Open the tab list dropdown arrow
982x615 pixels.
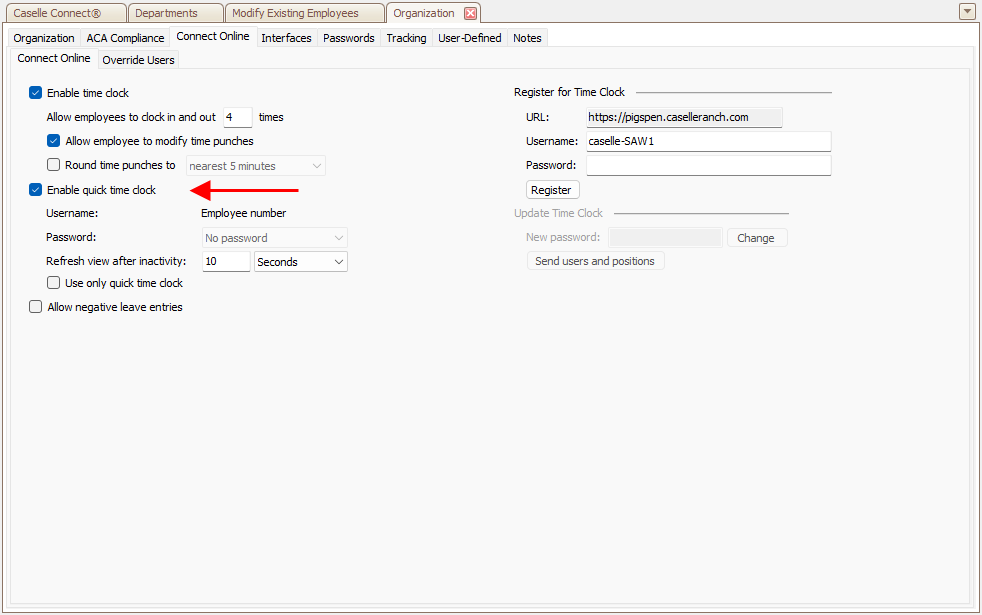coord(966,12)
